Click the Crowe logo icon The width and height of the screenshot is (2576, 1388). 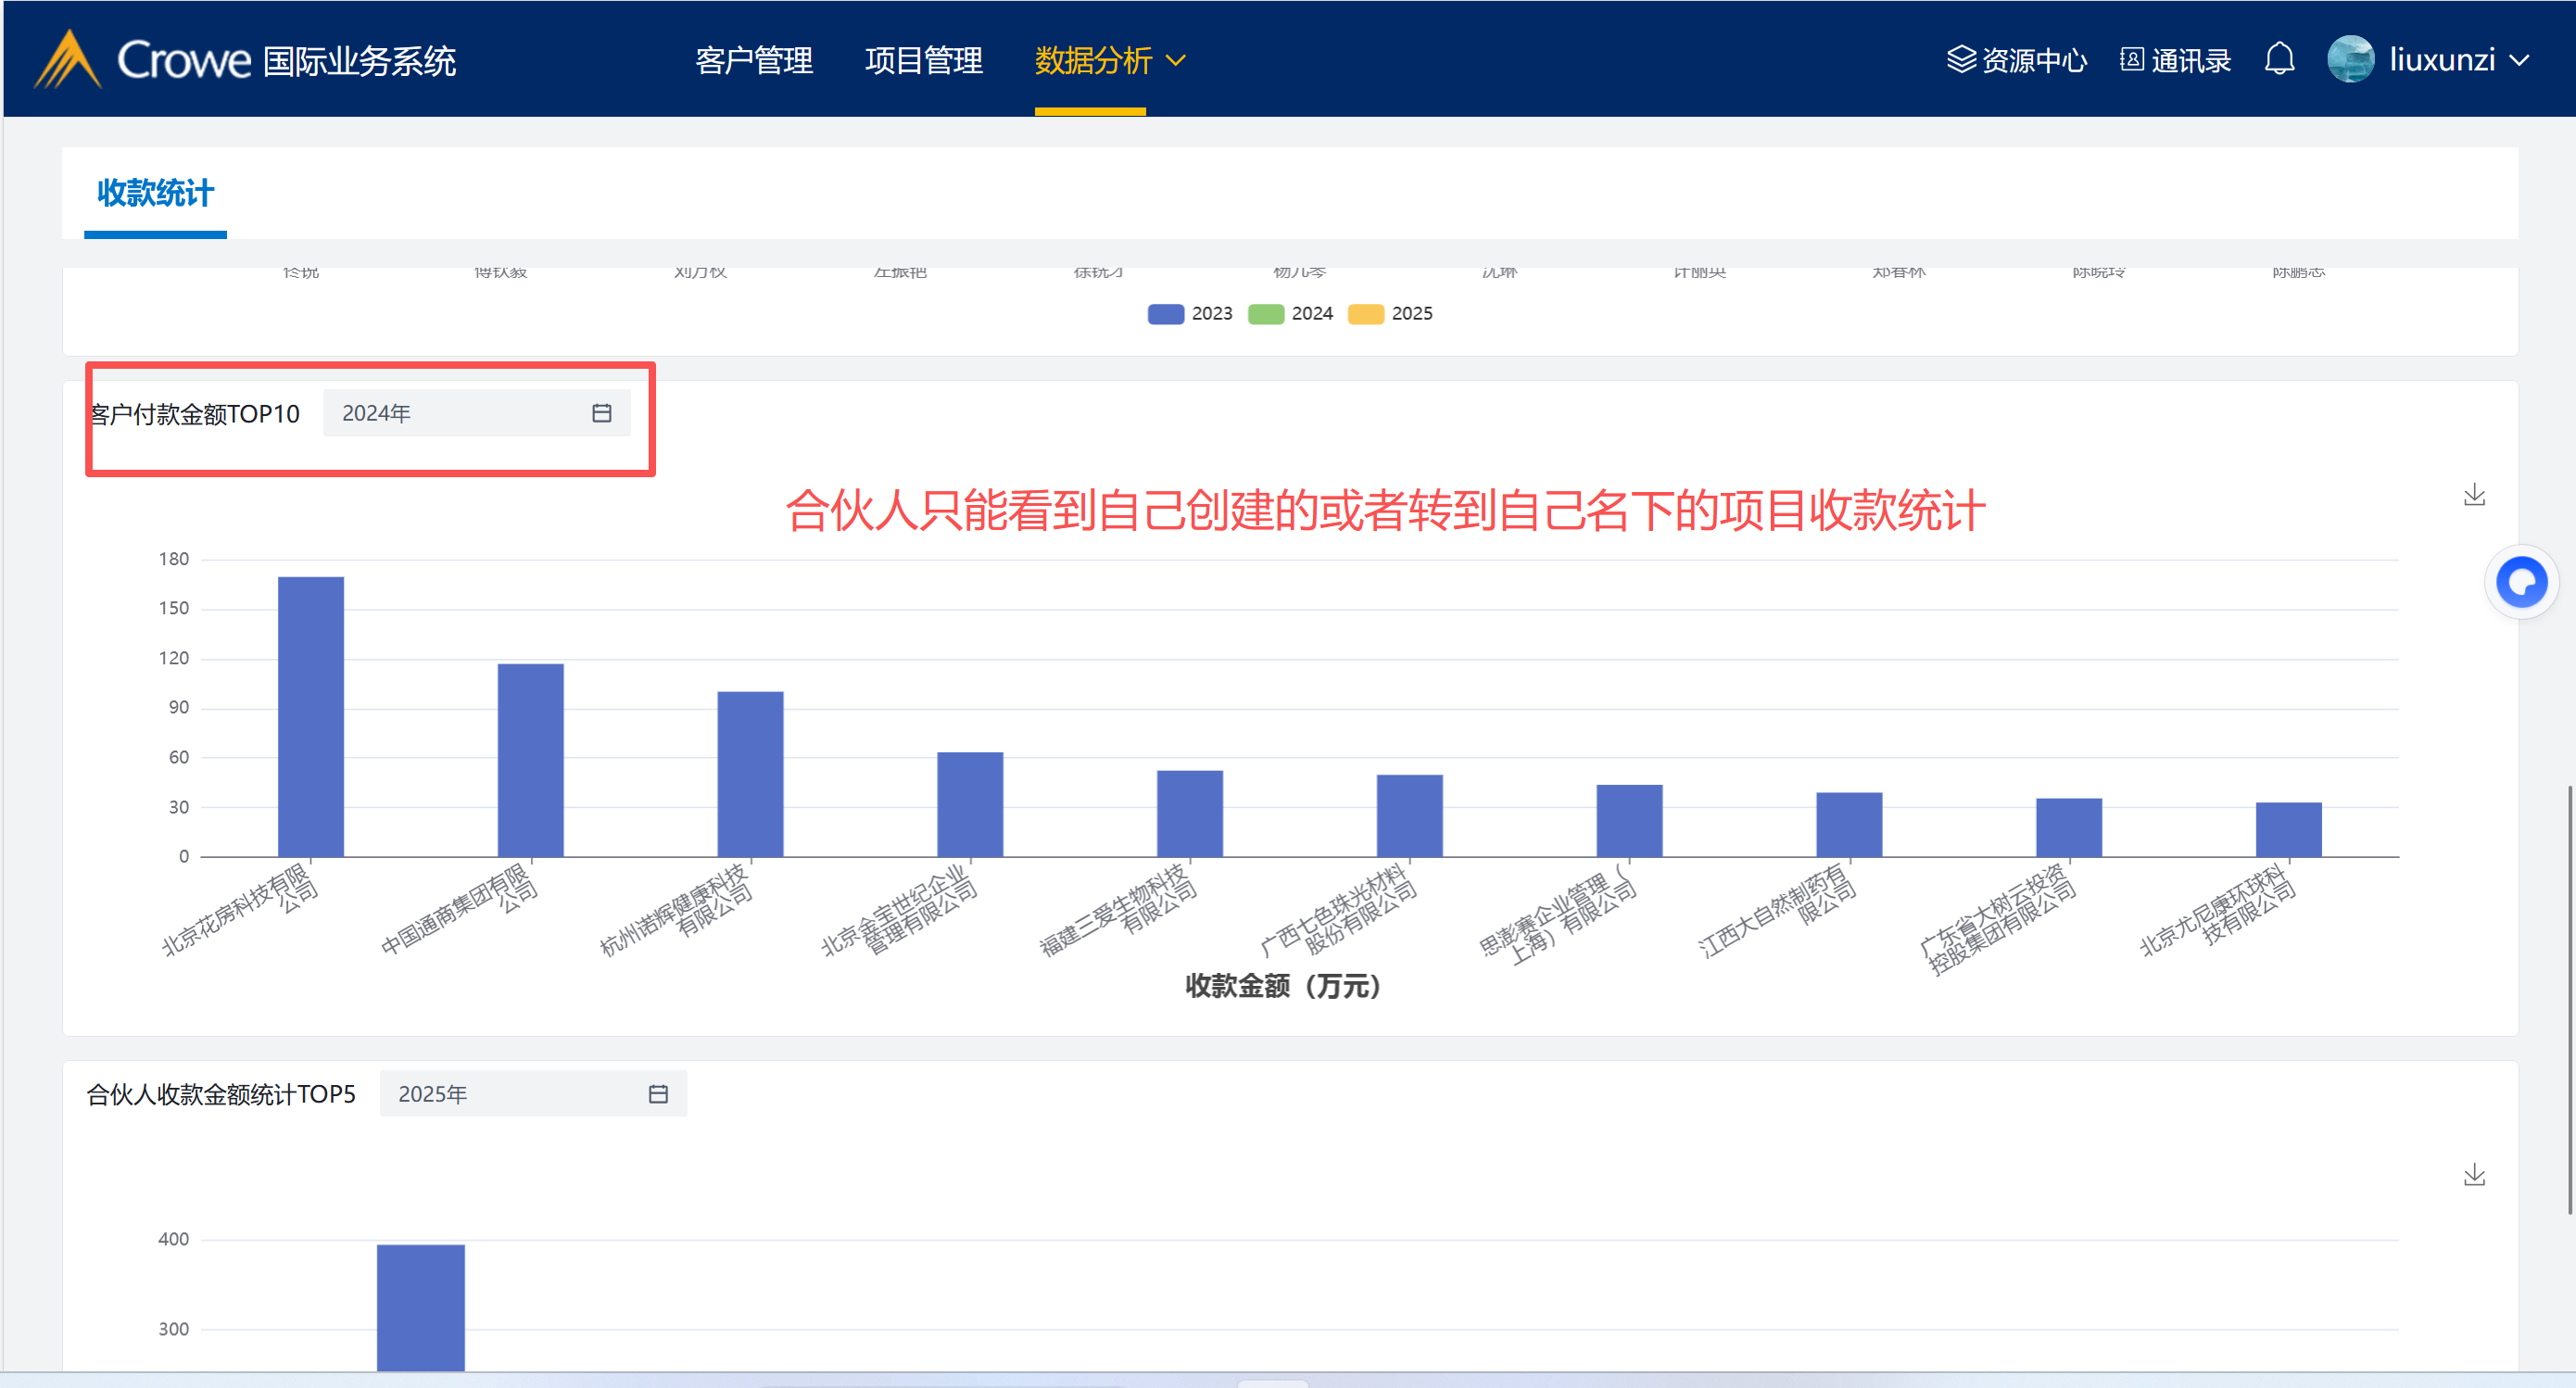click(x=67, y=60)
